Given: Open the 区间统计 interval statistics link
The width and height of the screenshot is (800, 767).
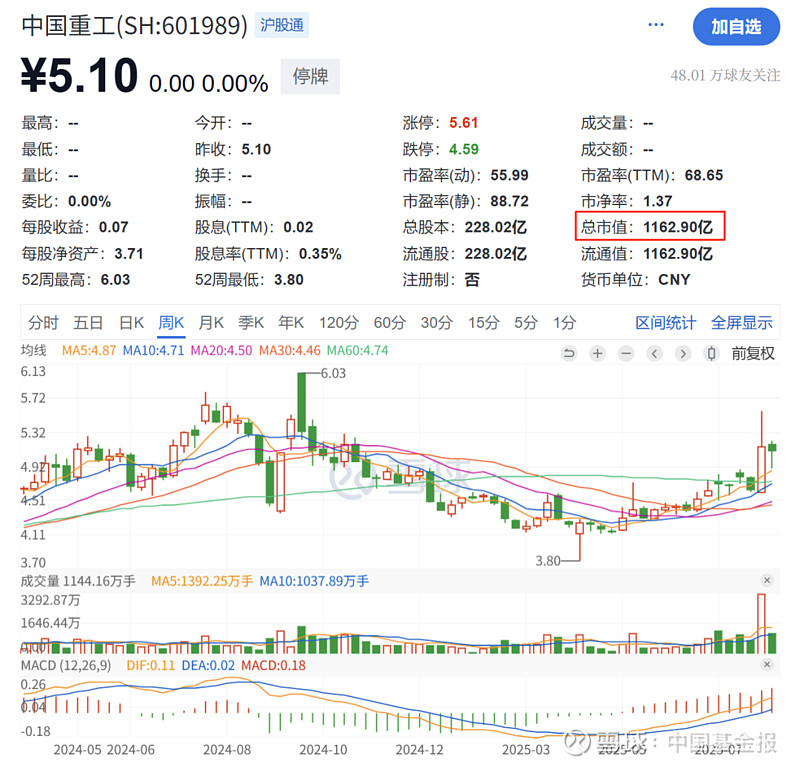Looking at the screenshot, I should coord(666,323).
